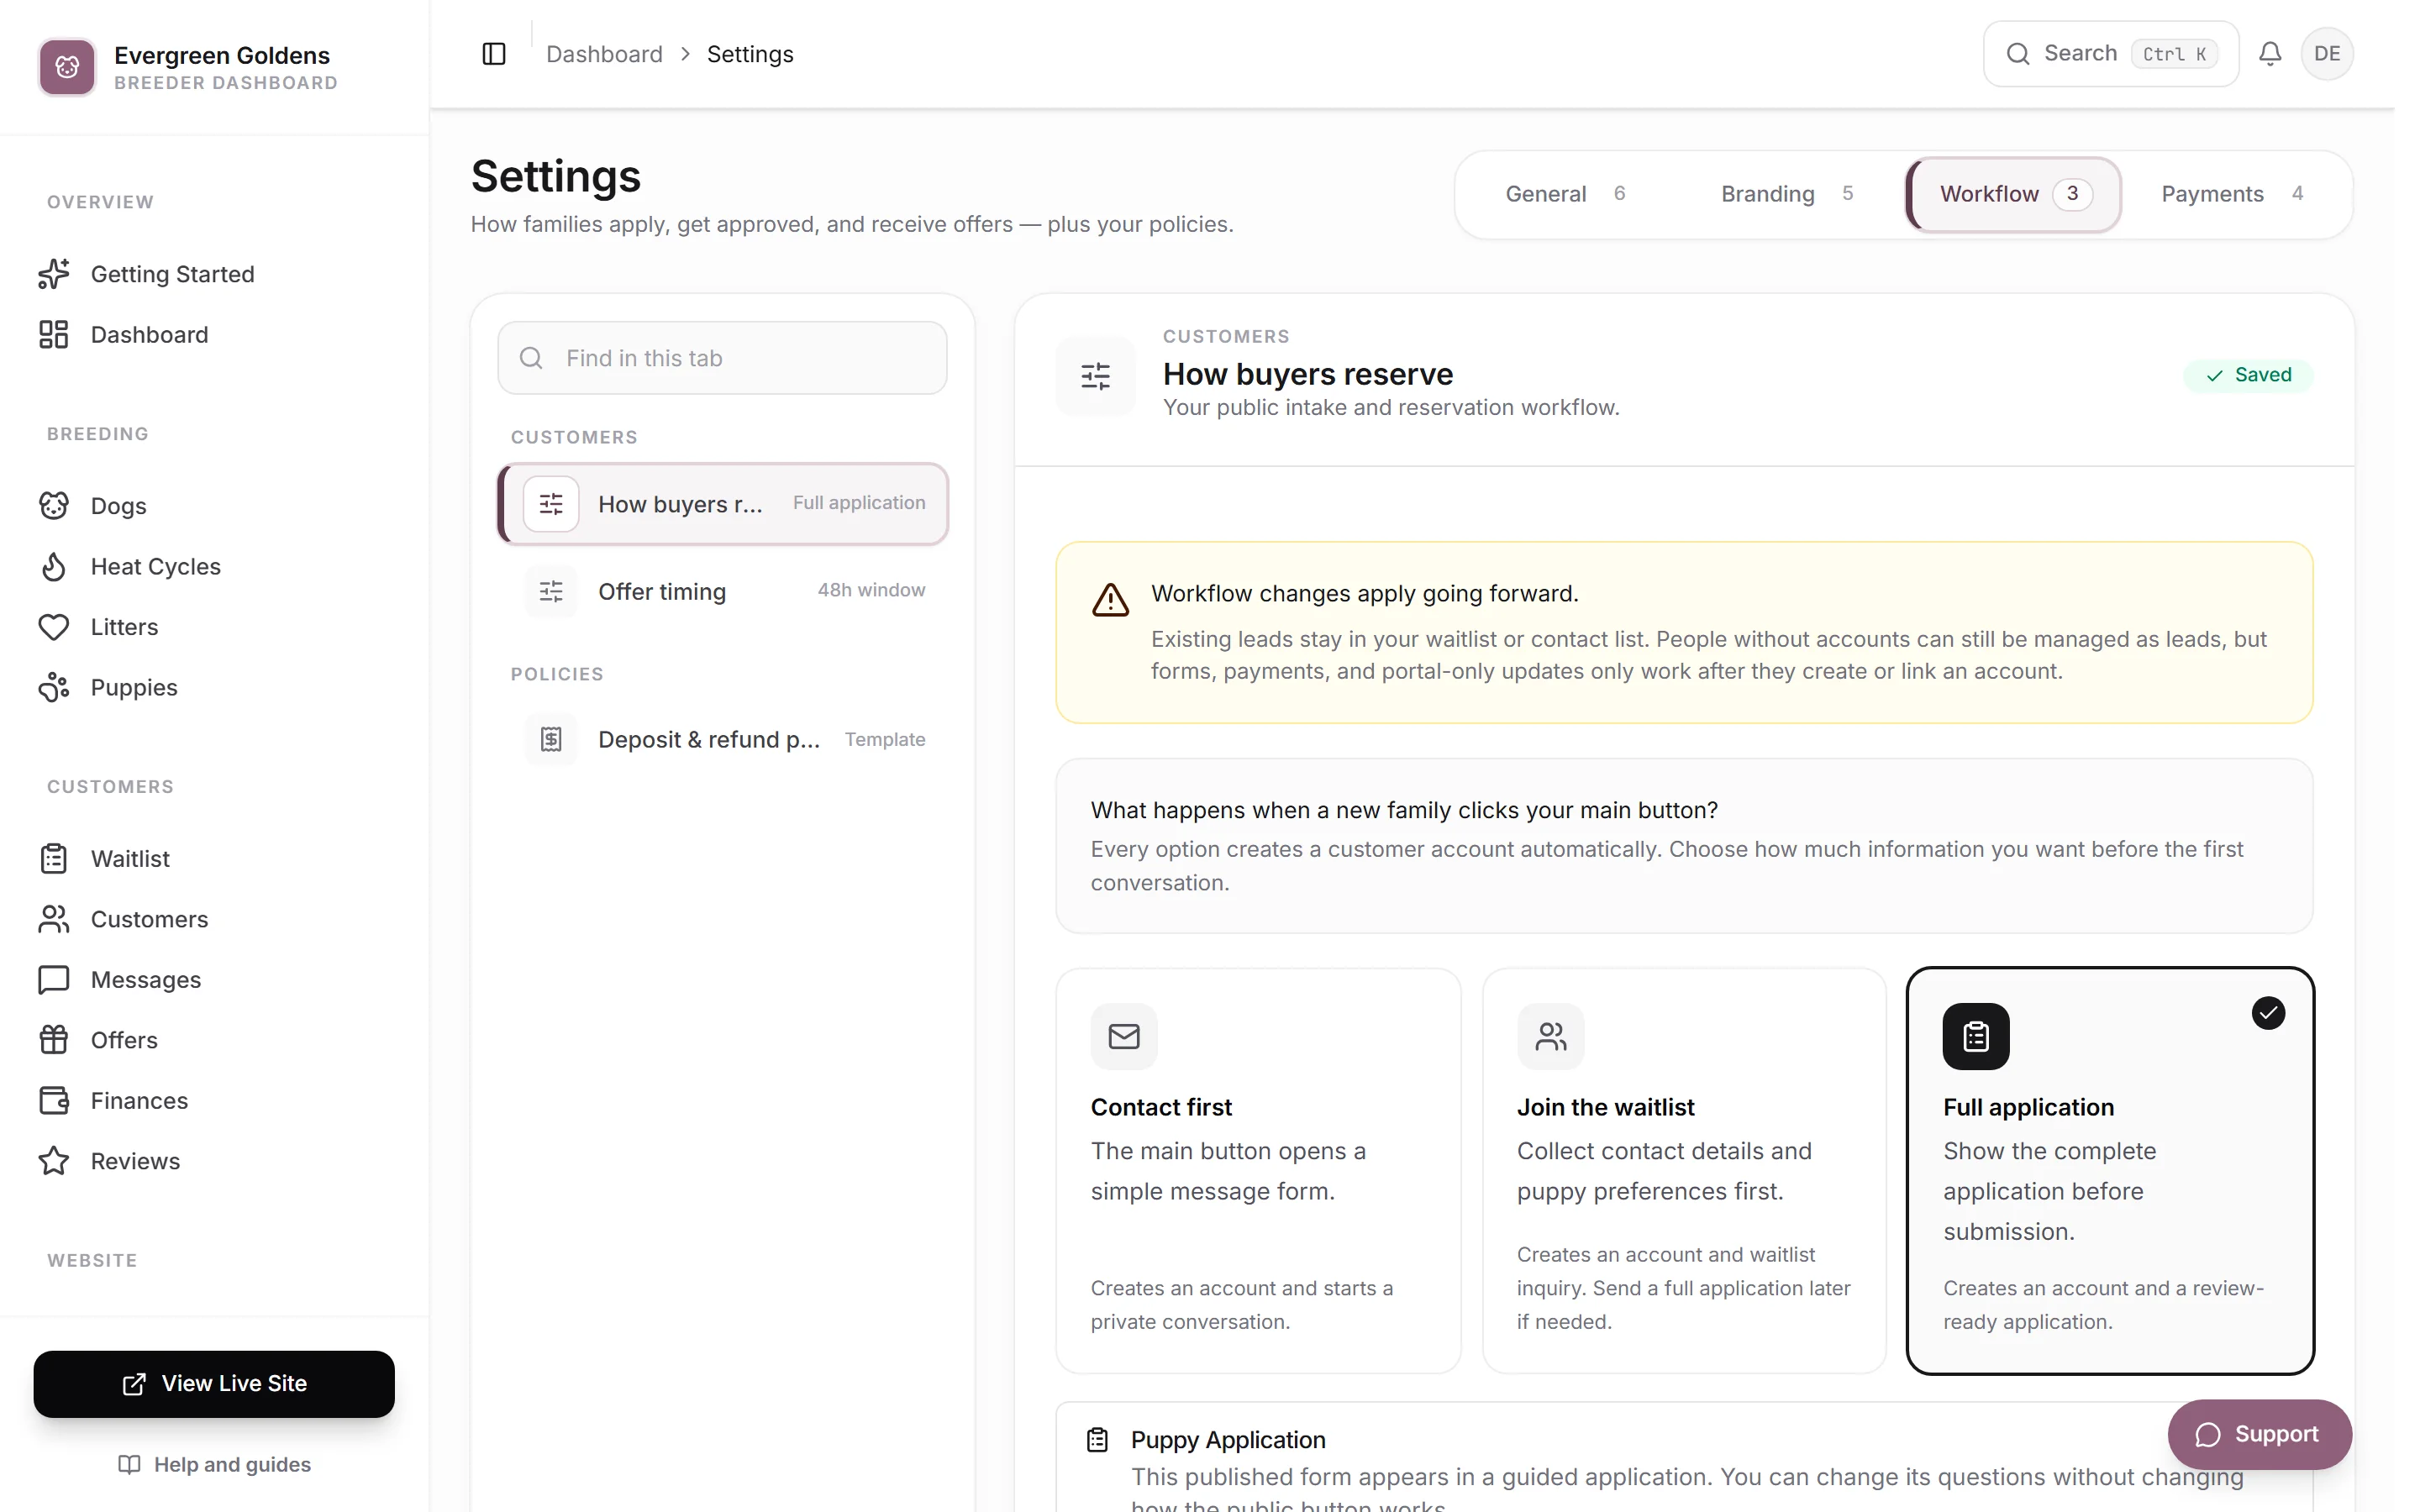Click the global Search box
Screen dimensions: 2420x1512
(2110, 54)
